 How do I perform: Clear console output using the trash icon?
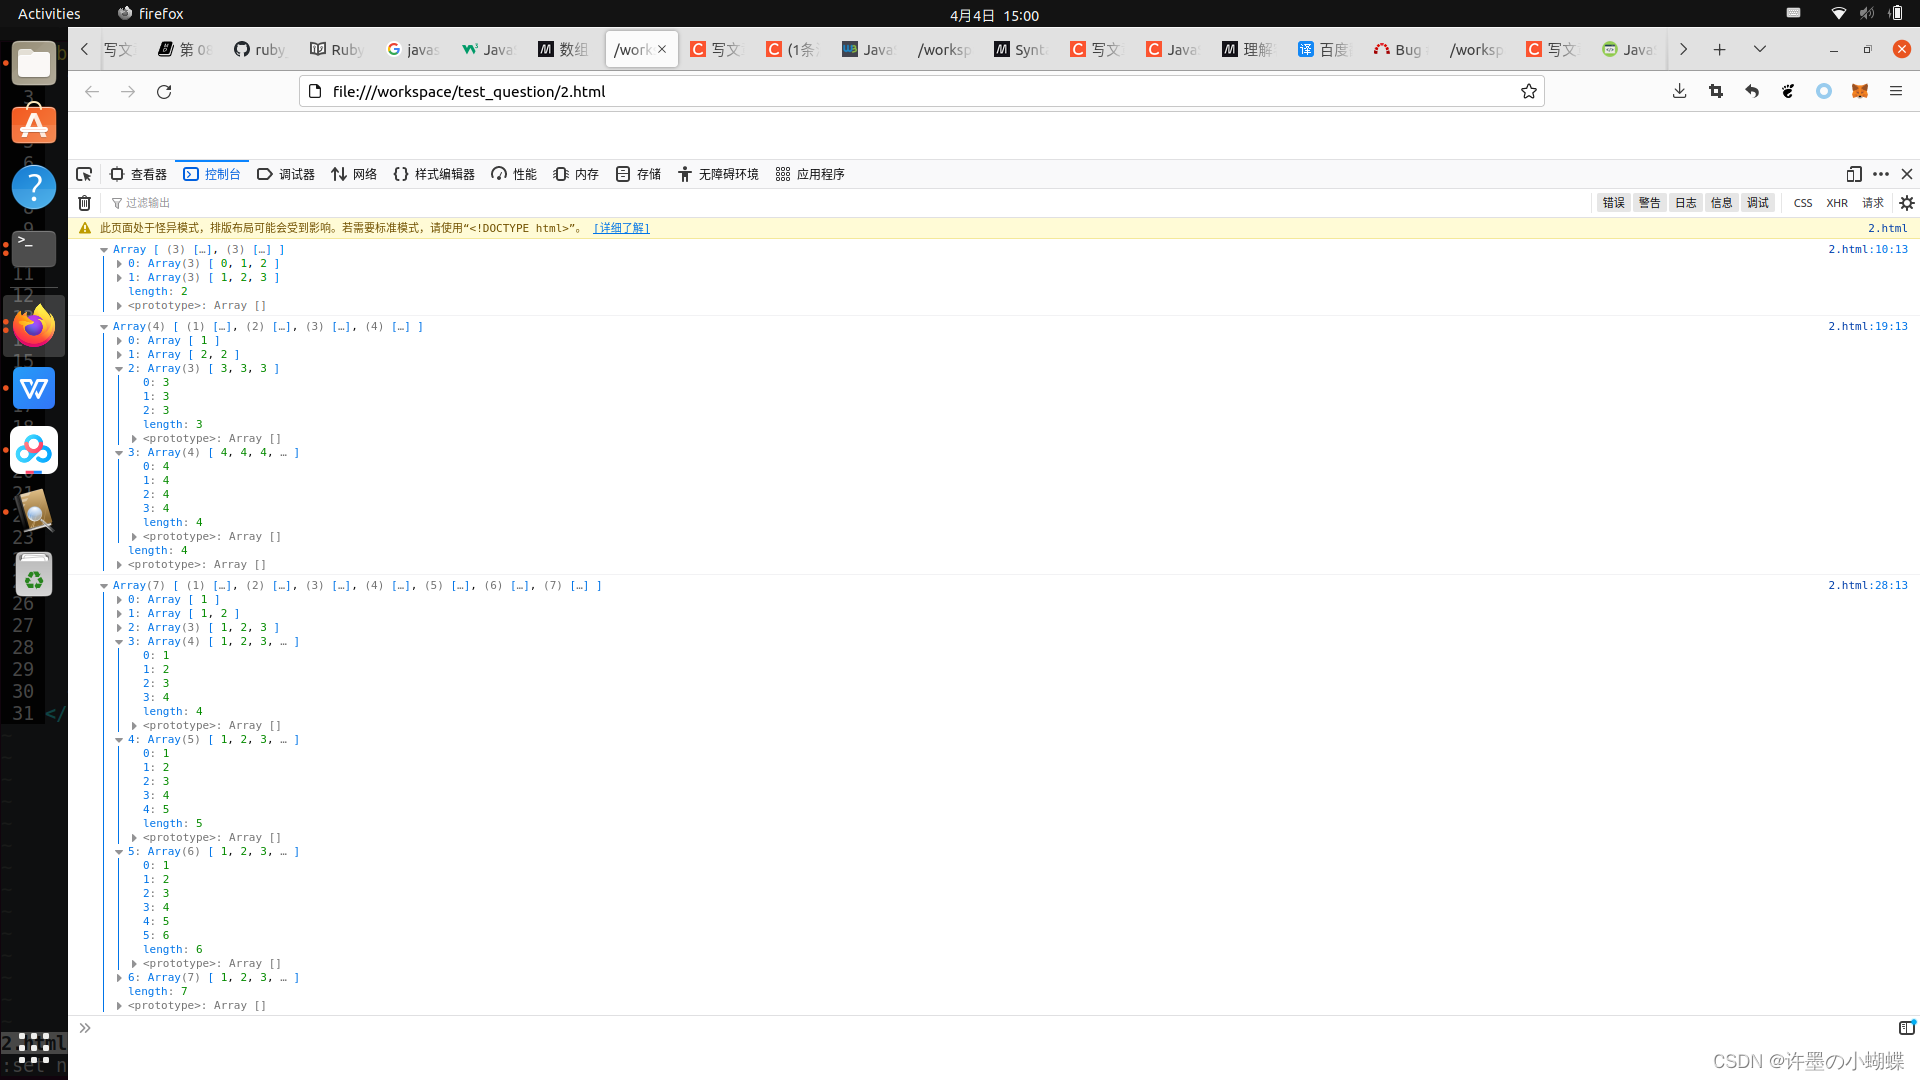pyautogui.click(x=83, y=203)
